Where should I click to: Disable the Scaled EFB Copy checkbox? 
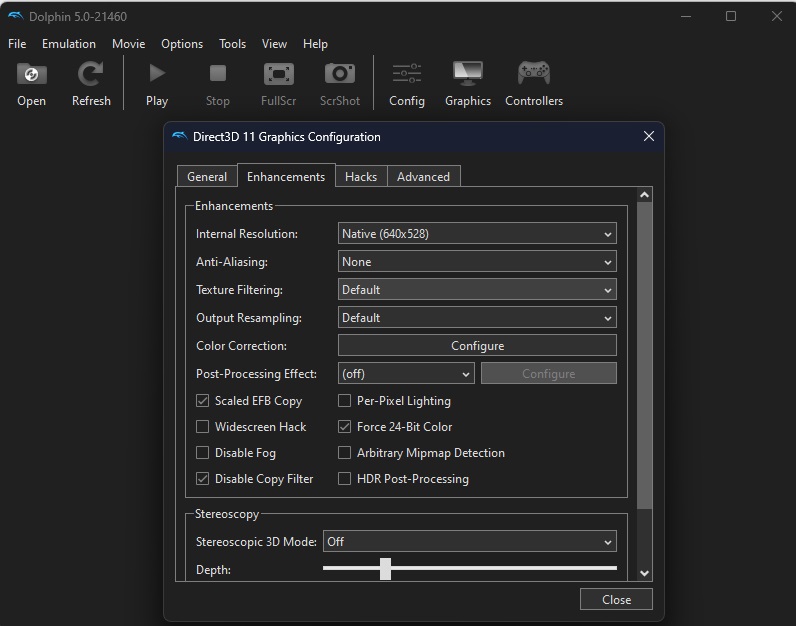pos(203,401)
